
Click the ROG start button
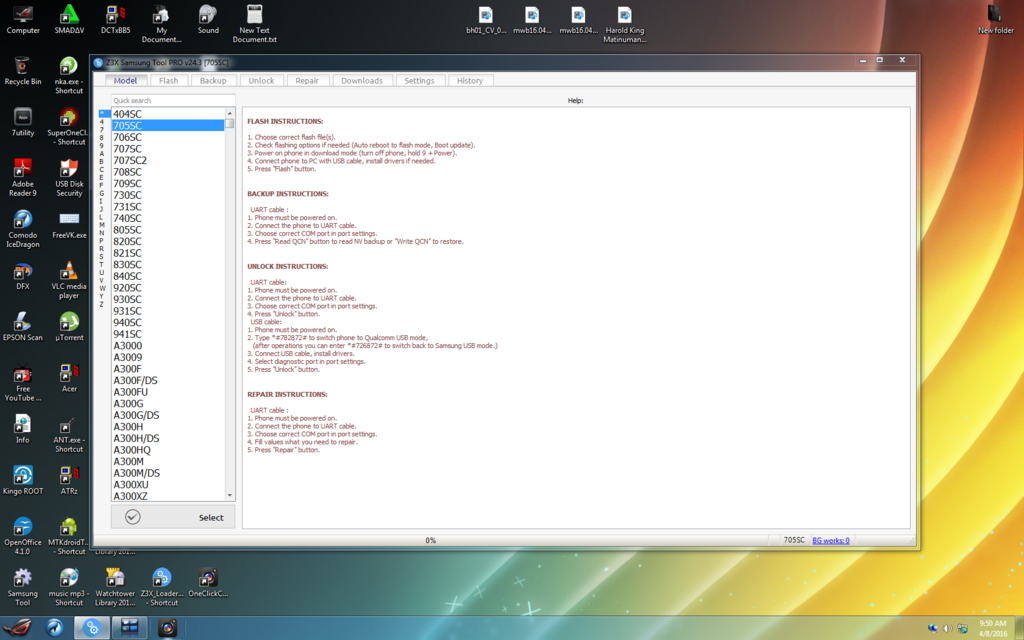[x=19, y=627]
